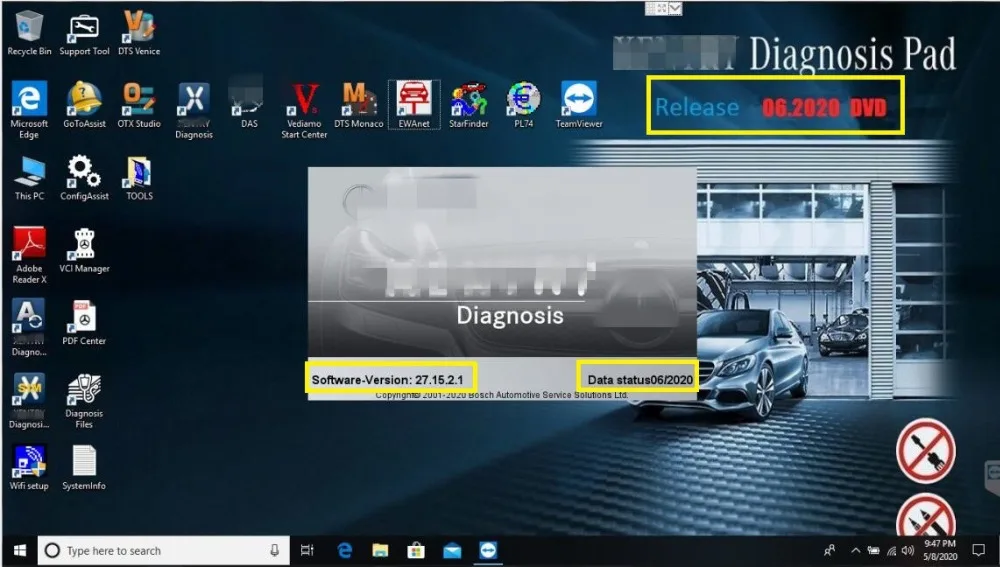Open GoToAssist shortcut
Screen dimensions: 1000x567
point(84,105)
